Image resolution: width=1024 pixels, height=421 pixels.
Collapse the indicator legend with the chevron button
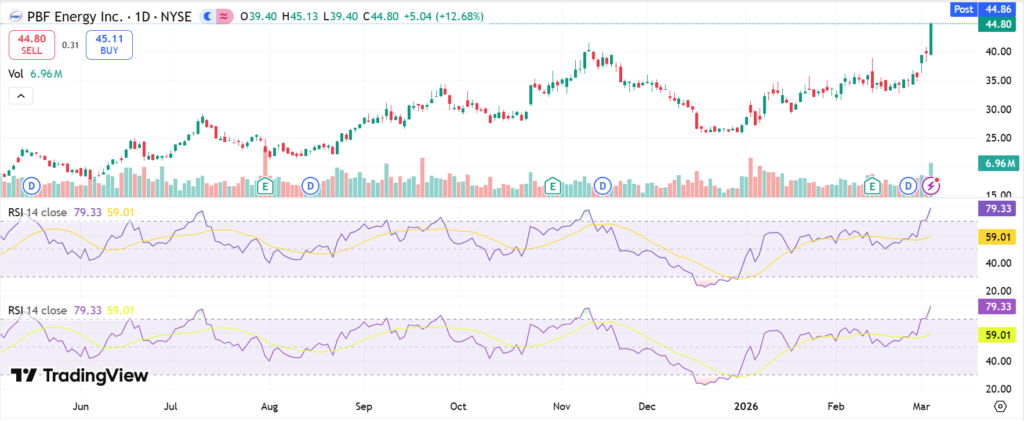(x=20, y=96)
